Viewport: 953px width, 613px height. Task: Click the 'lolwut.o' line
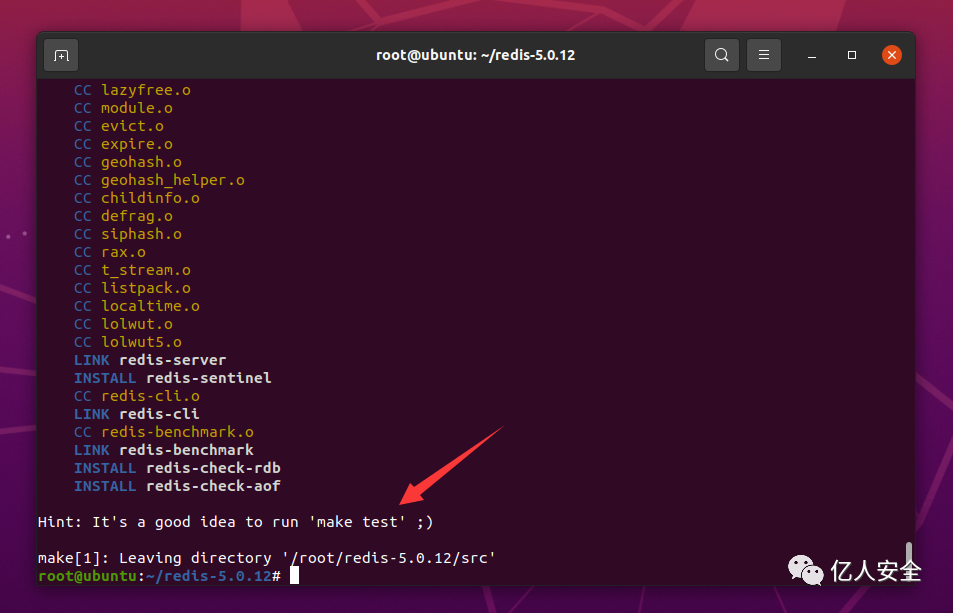[x=123, y=324]
